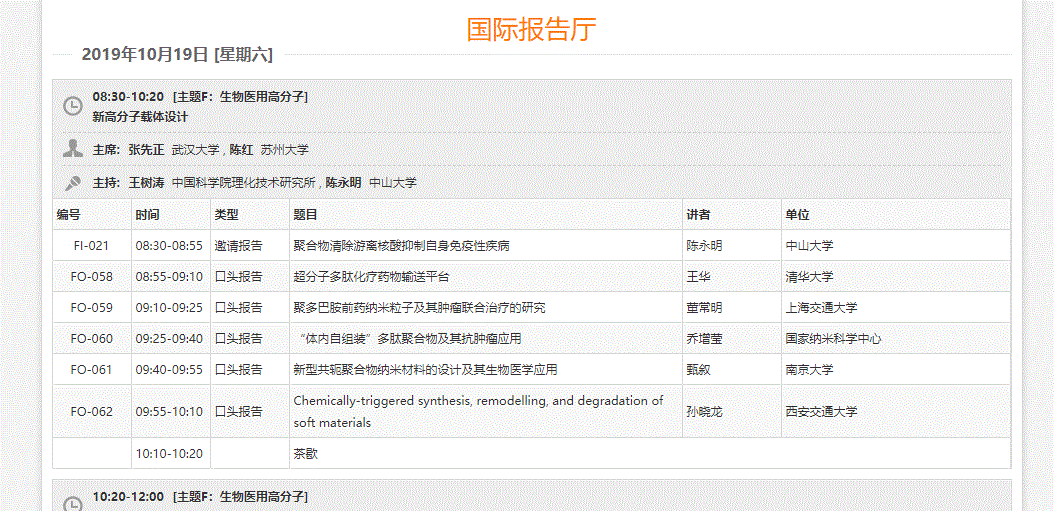This screenshot has height=511, width=1054.
Task: Click chair name 张先正
Action: pos(146,150)
